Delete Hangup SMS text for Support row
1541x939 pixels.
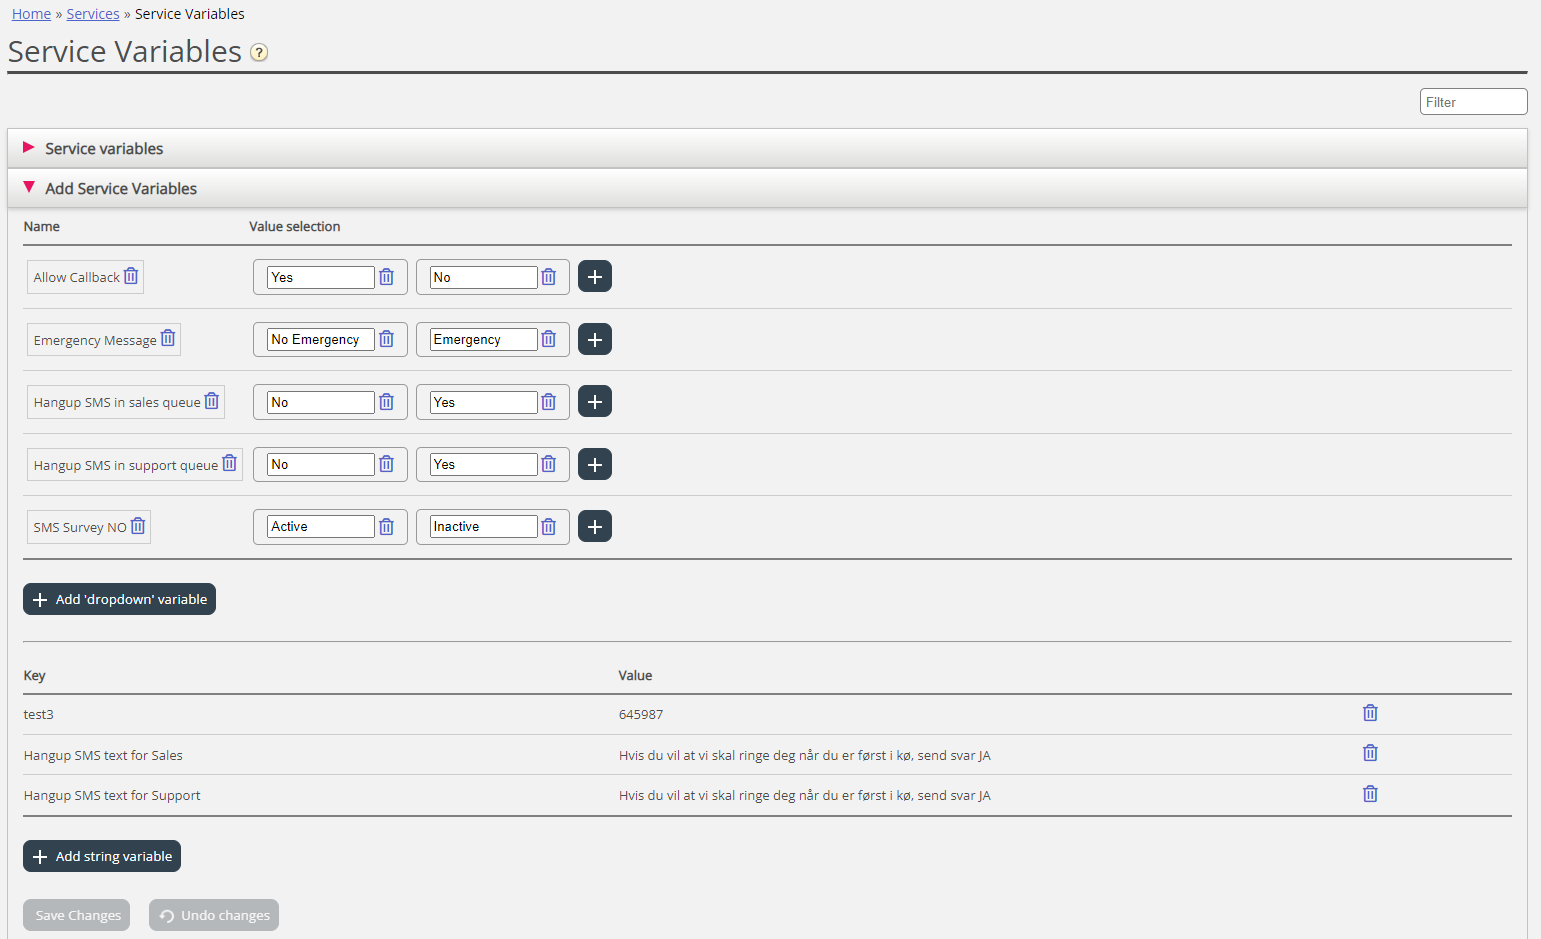[1370, 794]
